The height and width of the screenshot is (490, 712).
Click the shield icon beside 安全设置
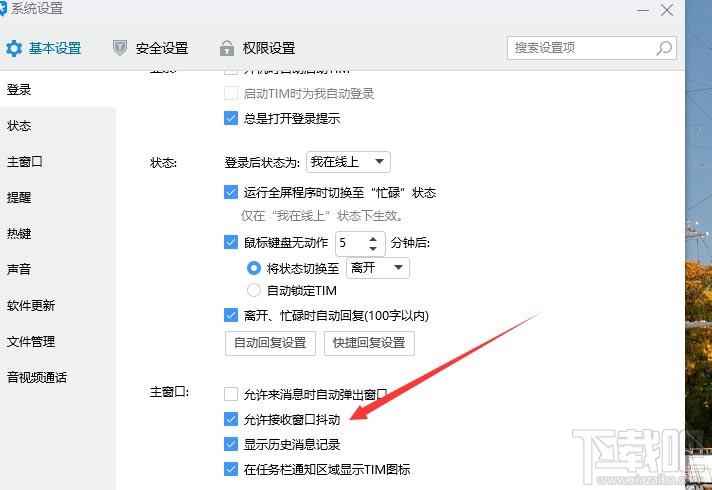(x=120, y=48)
